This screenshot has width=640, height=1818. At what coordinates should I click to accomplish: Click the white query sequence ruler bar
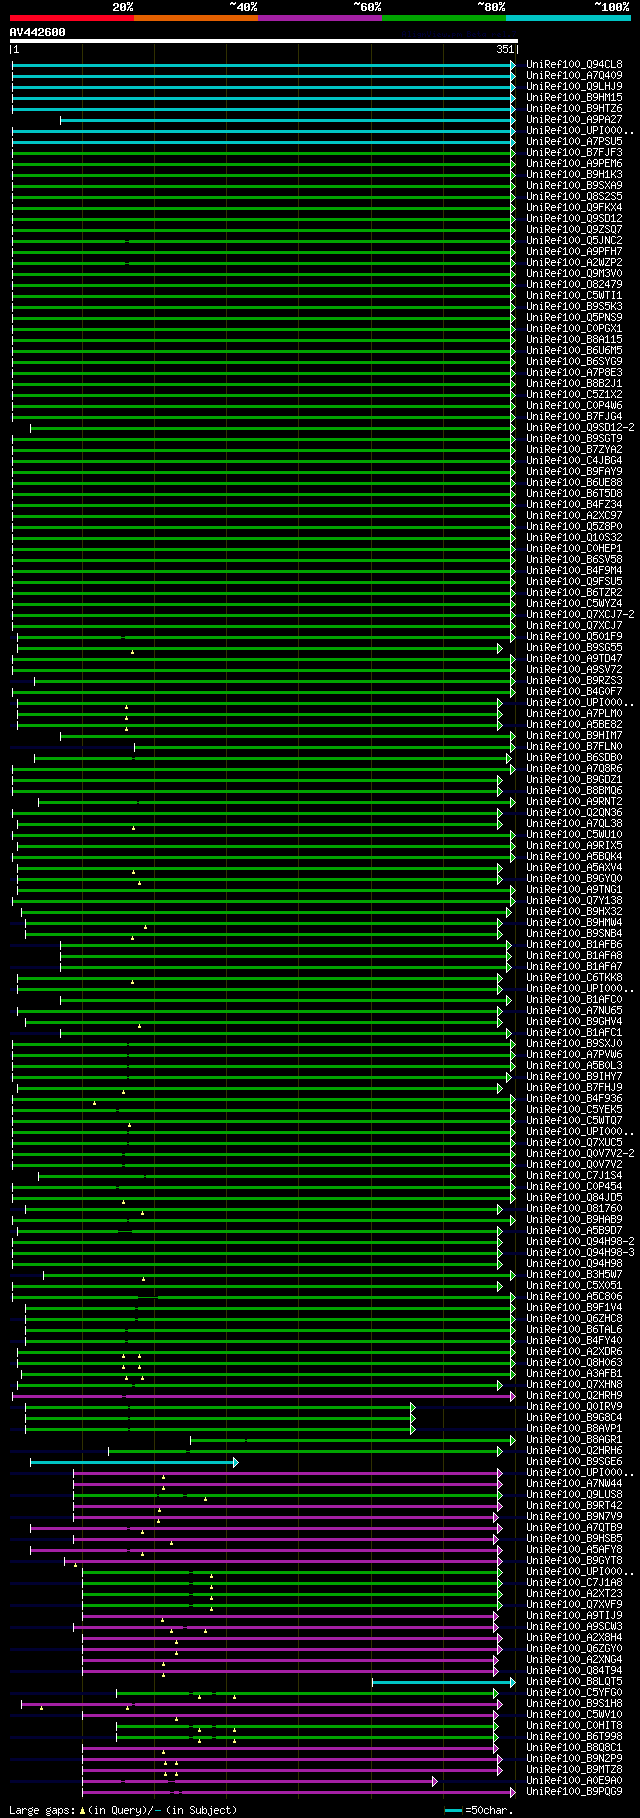(x=264, y=41)
